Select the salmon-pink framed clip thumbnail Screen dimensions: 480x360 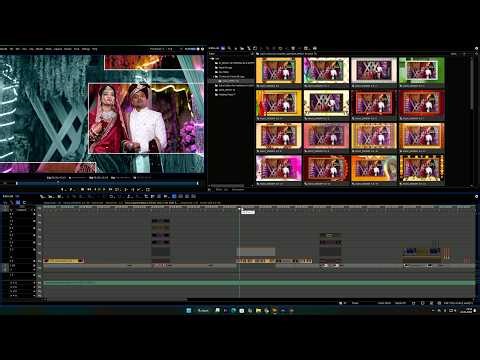tap(326, 136)
